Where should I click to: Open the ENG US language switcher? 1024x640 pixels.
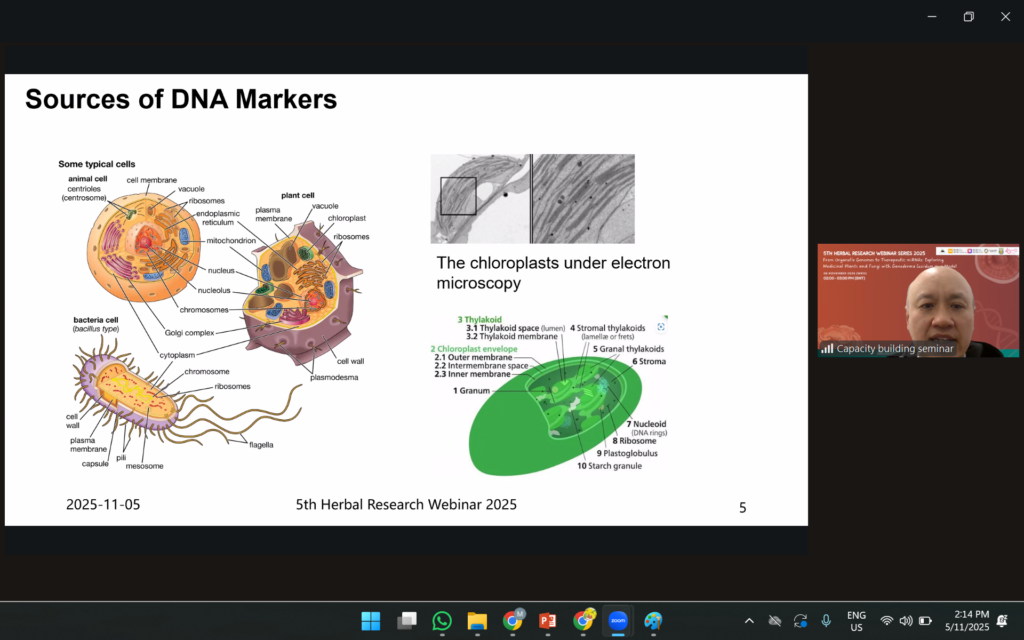click(856, 621)
